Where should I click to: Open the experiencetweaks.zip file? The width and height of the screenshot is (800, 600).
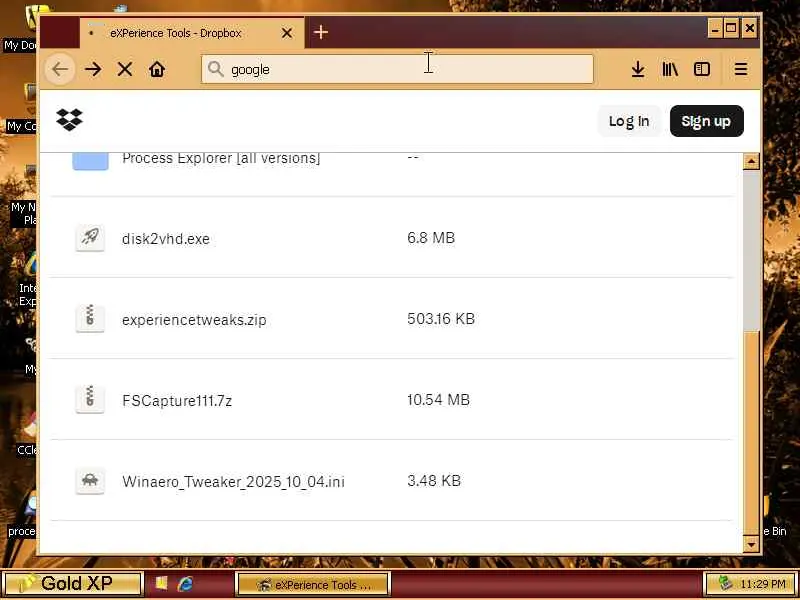pos(194,320)
